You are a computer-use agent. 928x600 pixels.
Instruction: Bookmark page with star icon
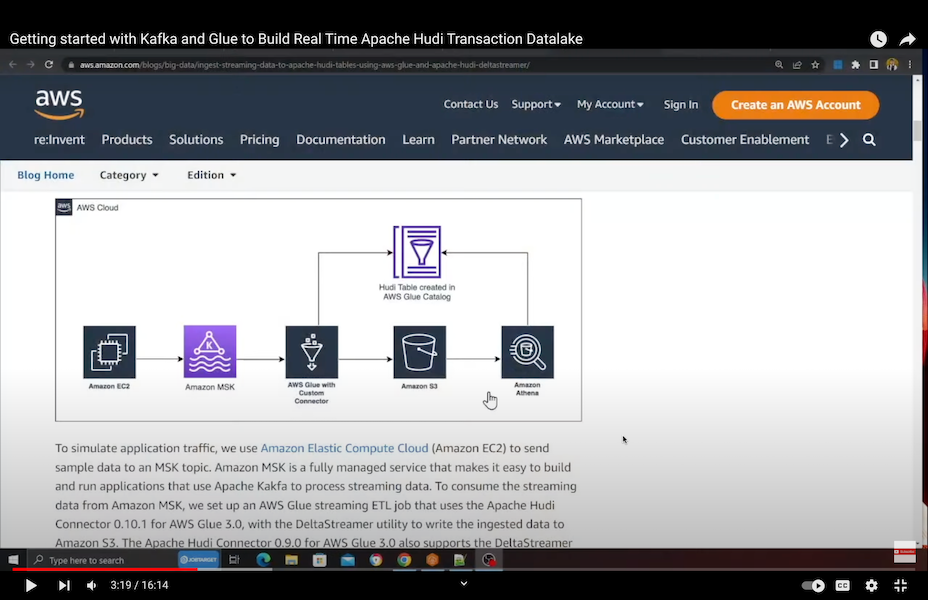[815, 65]
